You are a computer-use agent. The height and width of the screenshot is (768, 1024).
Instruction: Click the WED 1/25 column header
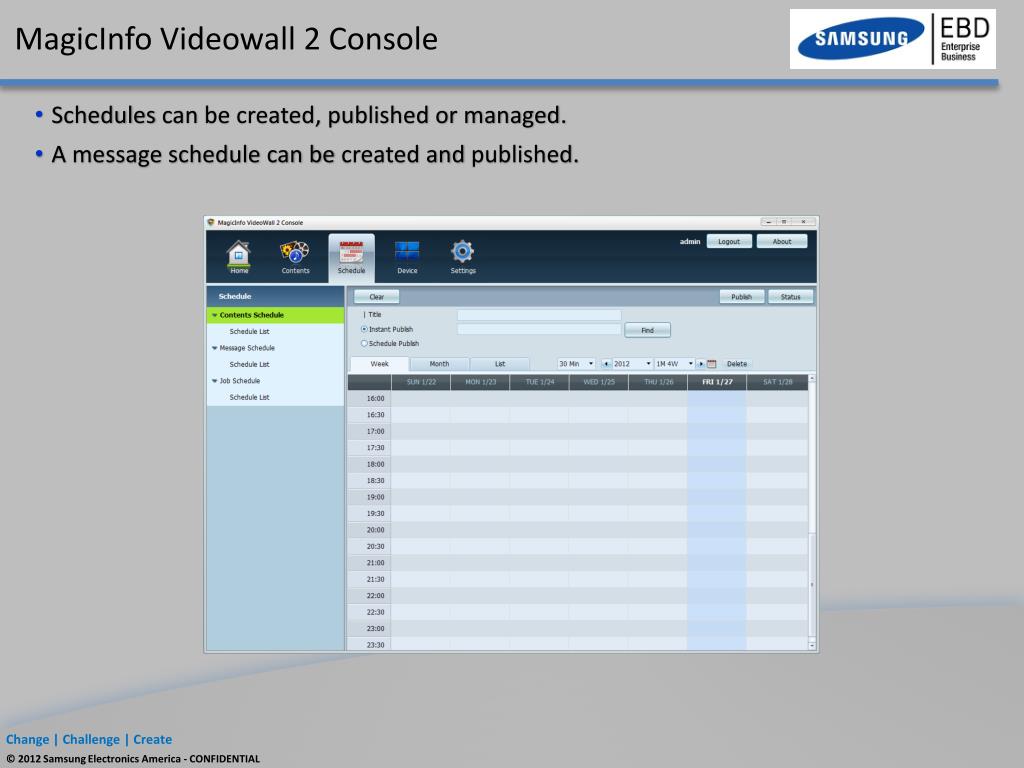click(599, 382)
